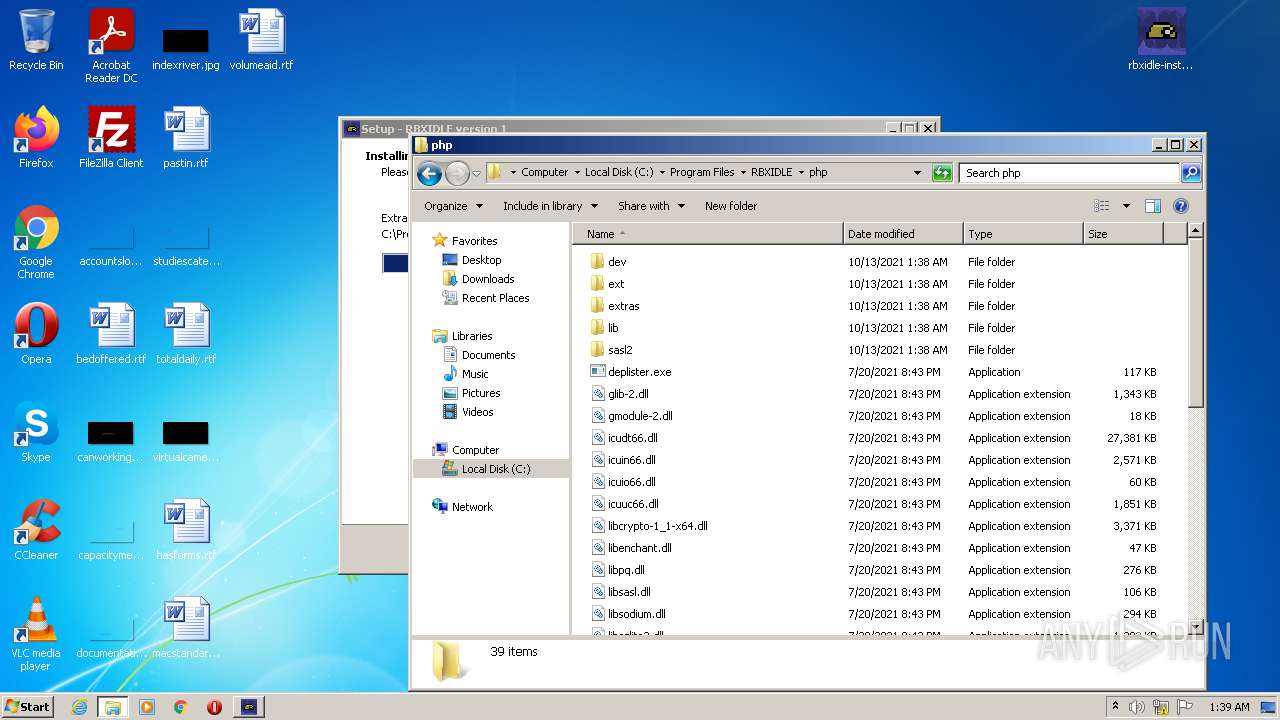Screen dimensions: 1280x720
Task: Expand the RBXIDLE breadcrumb arrow
Action: pos(800,173)
